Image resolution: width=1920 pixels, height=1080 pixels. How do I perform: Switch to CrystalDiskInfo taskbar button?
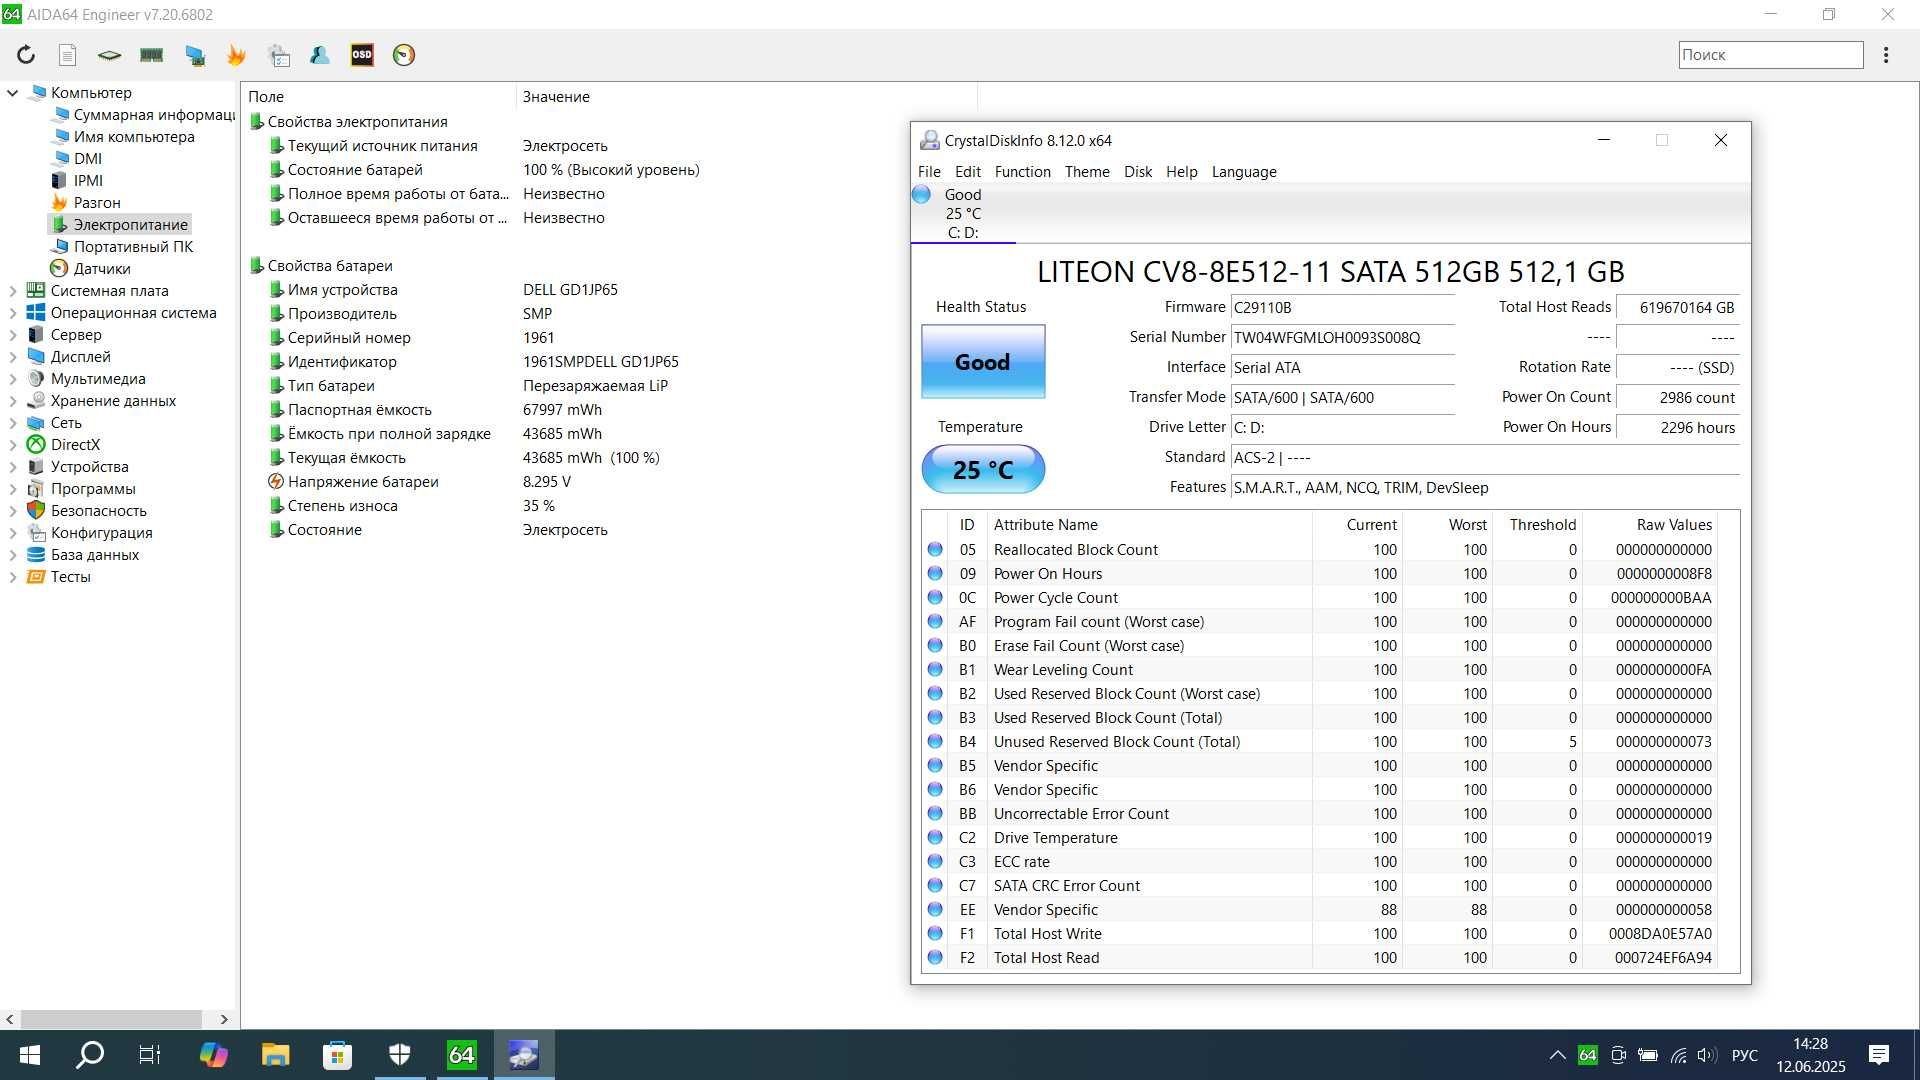tap(523, 1054)
